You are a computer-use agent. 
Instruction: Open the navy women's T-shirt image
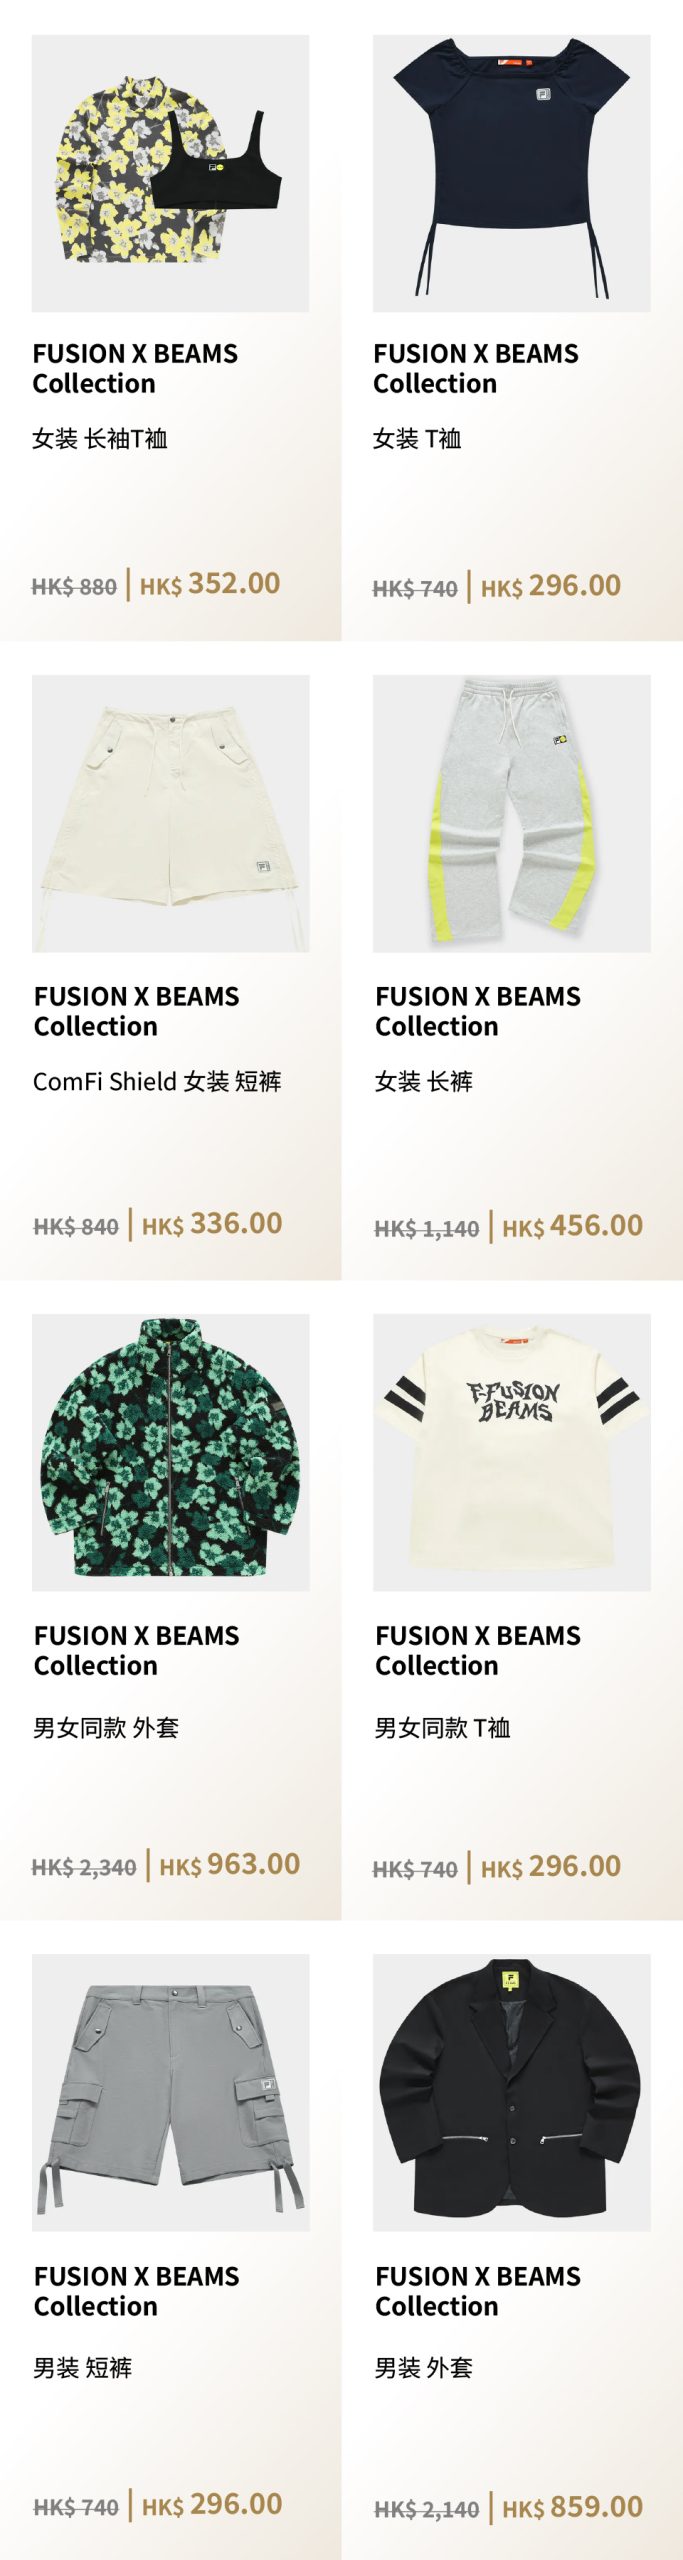(x=511, y=174)
